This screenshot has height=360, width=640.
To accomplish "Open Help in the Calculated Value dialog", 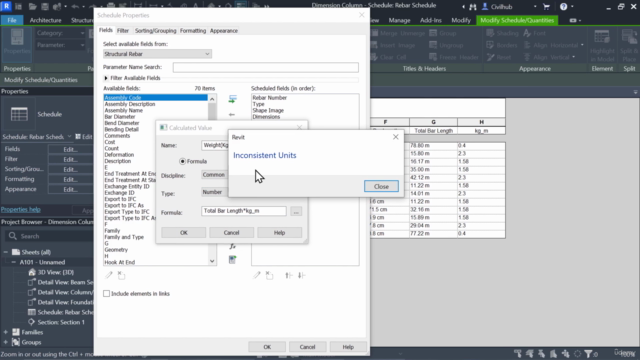I will 279,233.
